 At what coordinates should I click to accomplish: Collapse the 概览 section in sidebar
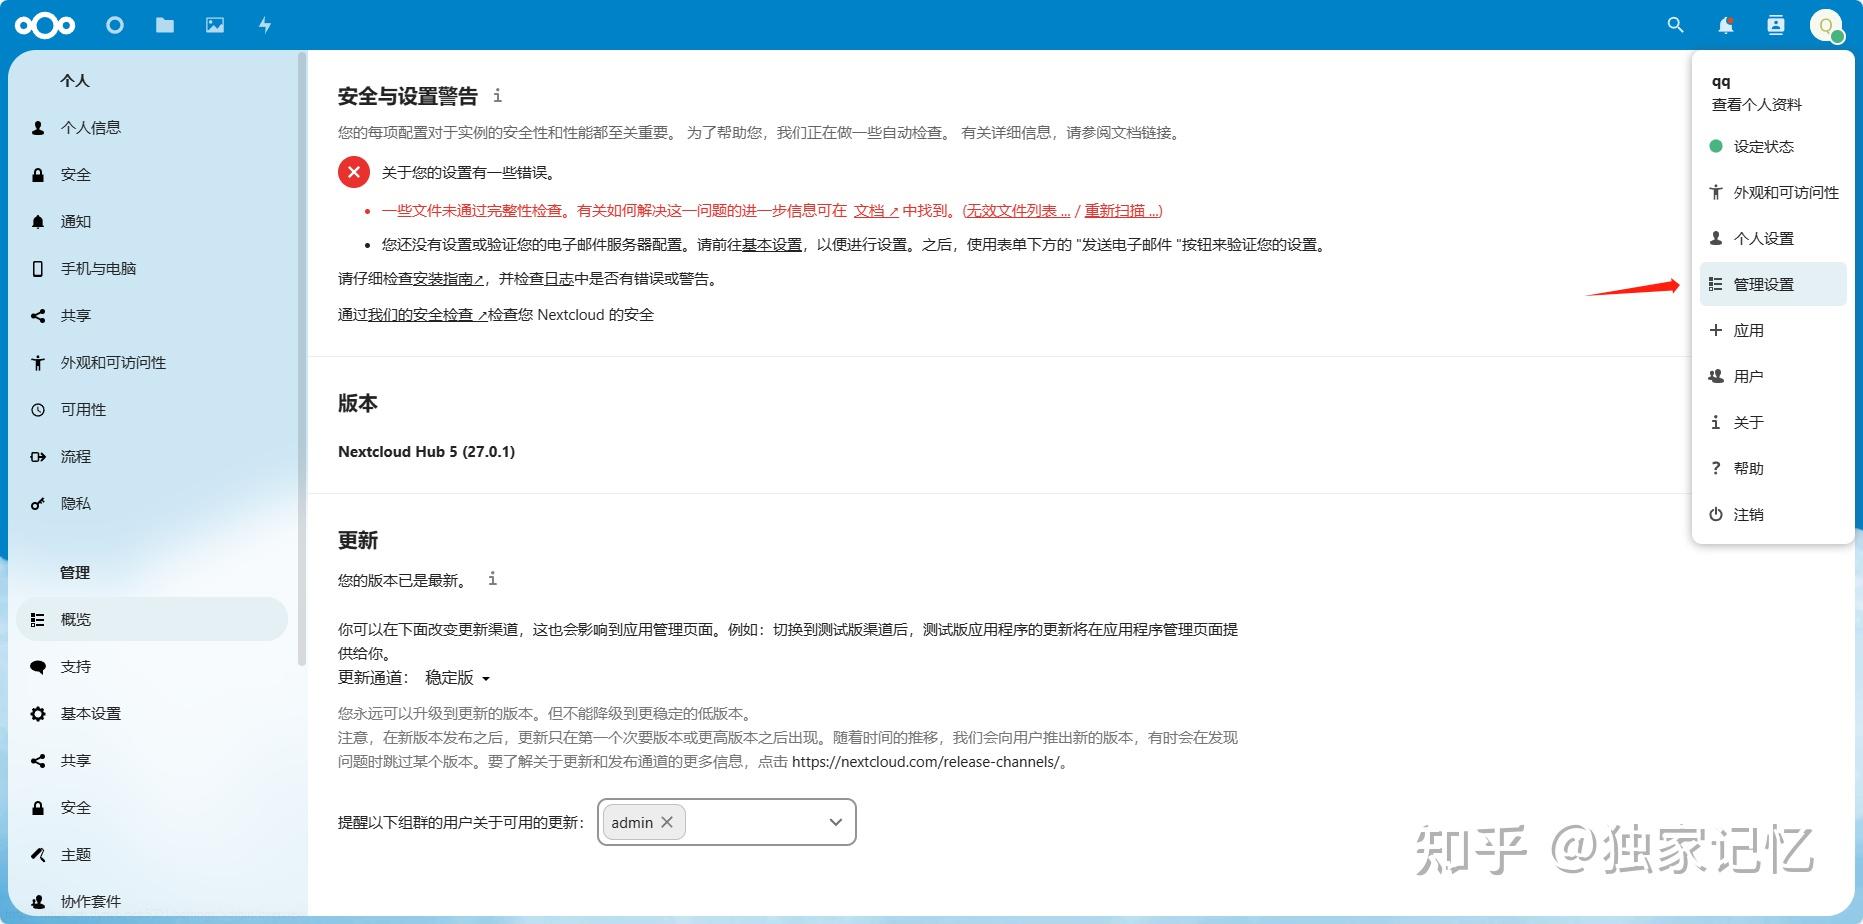tap(76, 619)
